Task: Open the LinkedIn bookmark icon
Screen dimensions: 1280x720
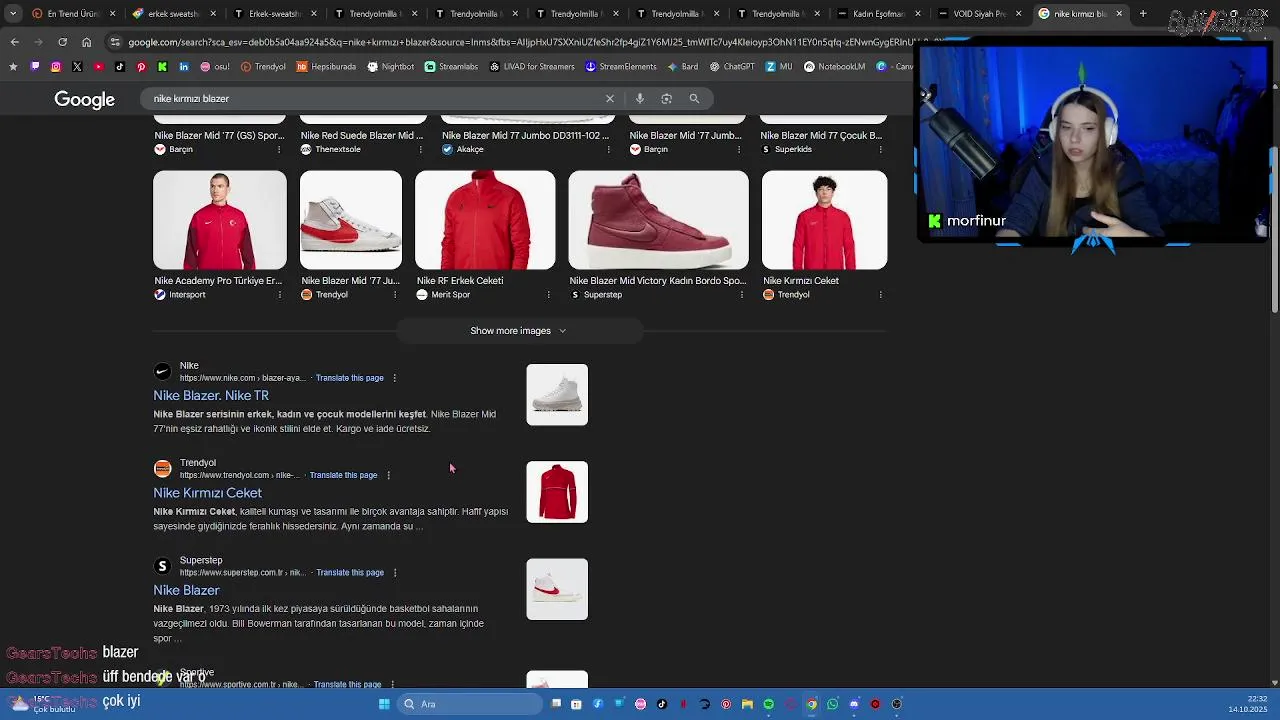Action: 184,67
